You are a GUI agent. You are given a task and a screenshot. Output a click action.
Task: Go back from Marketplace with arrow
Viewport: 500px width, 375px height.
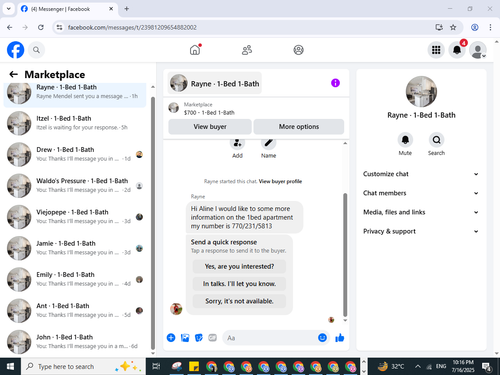tap(13, 74)
